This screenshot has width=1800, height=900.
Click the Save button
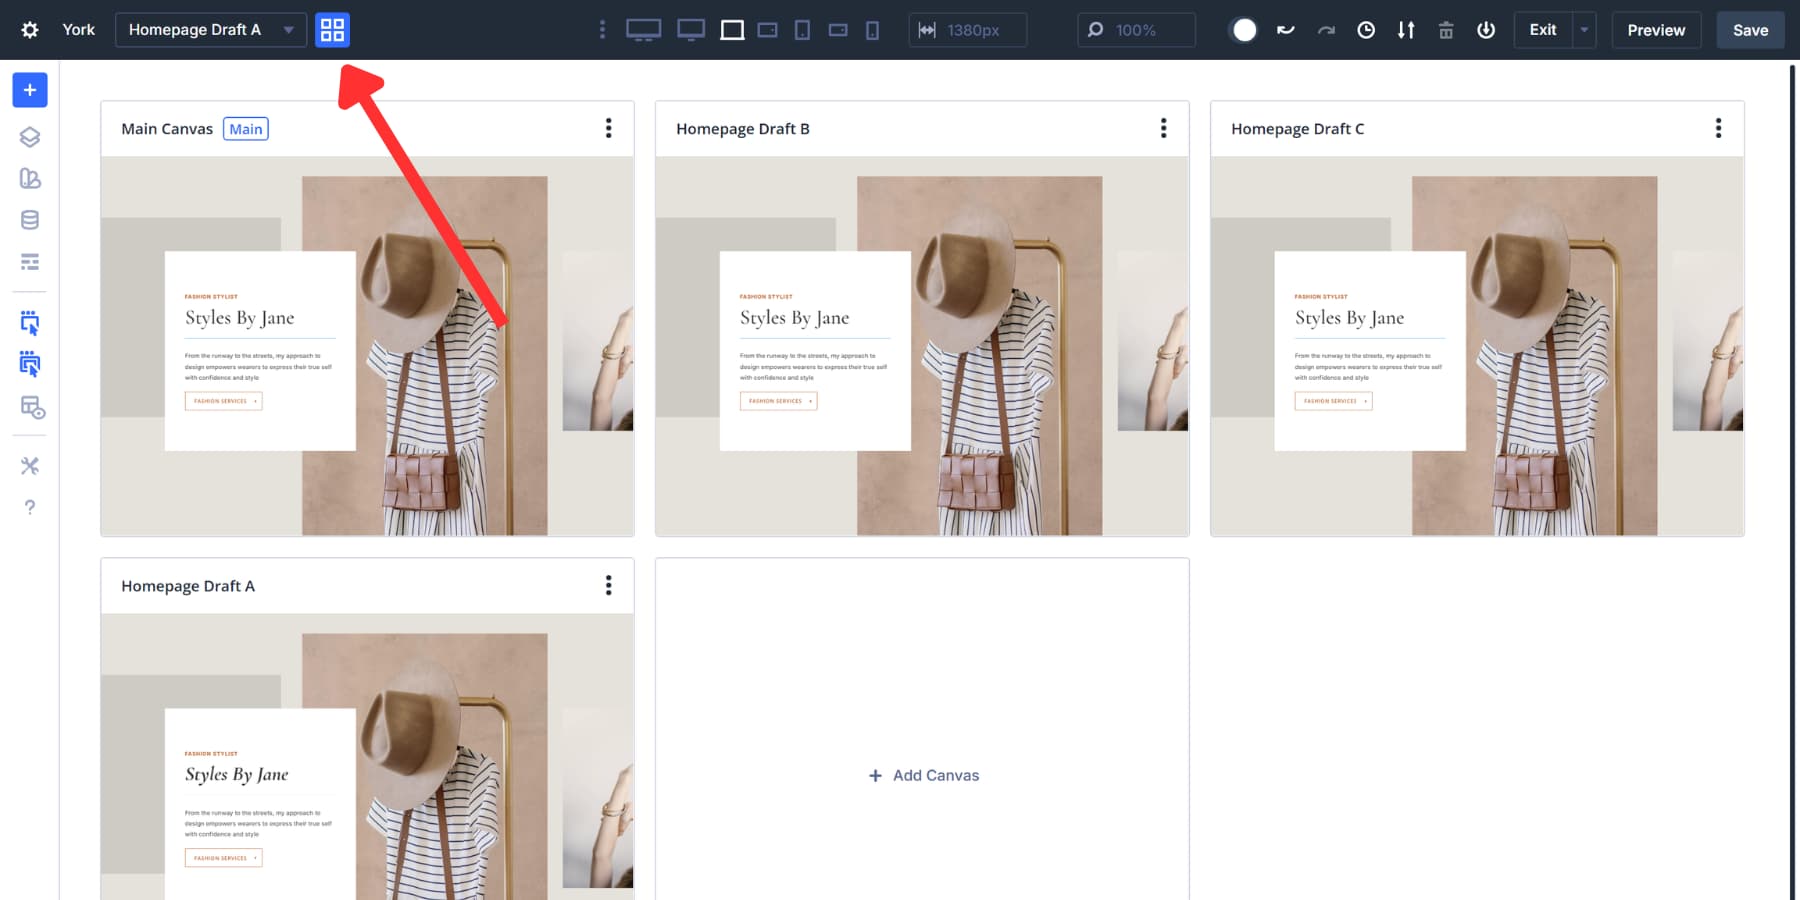point(1750,30)
